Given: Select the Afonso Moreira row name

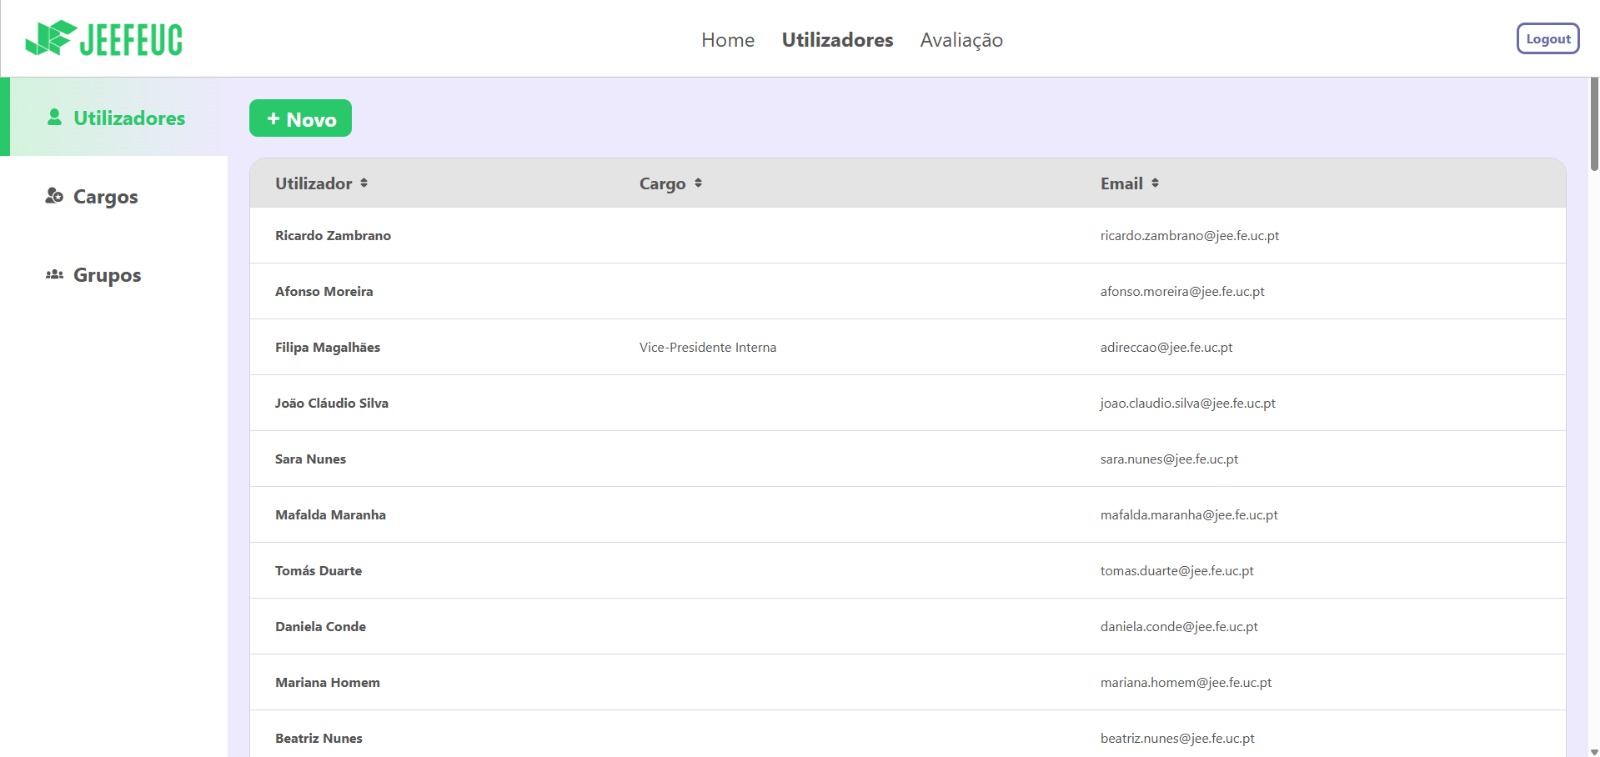Looking at the screenshot, I should [x=324, y=291].
